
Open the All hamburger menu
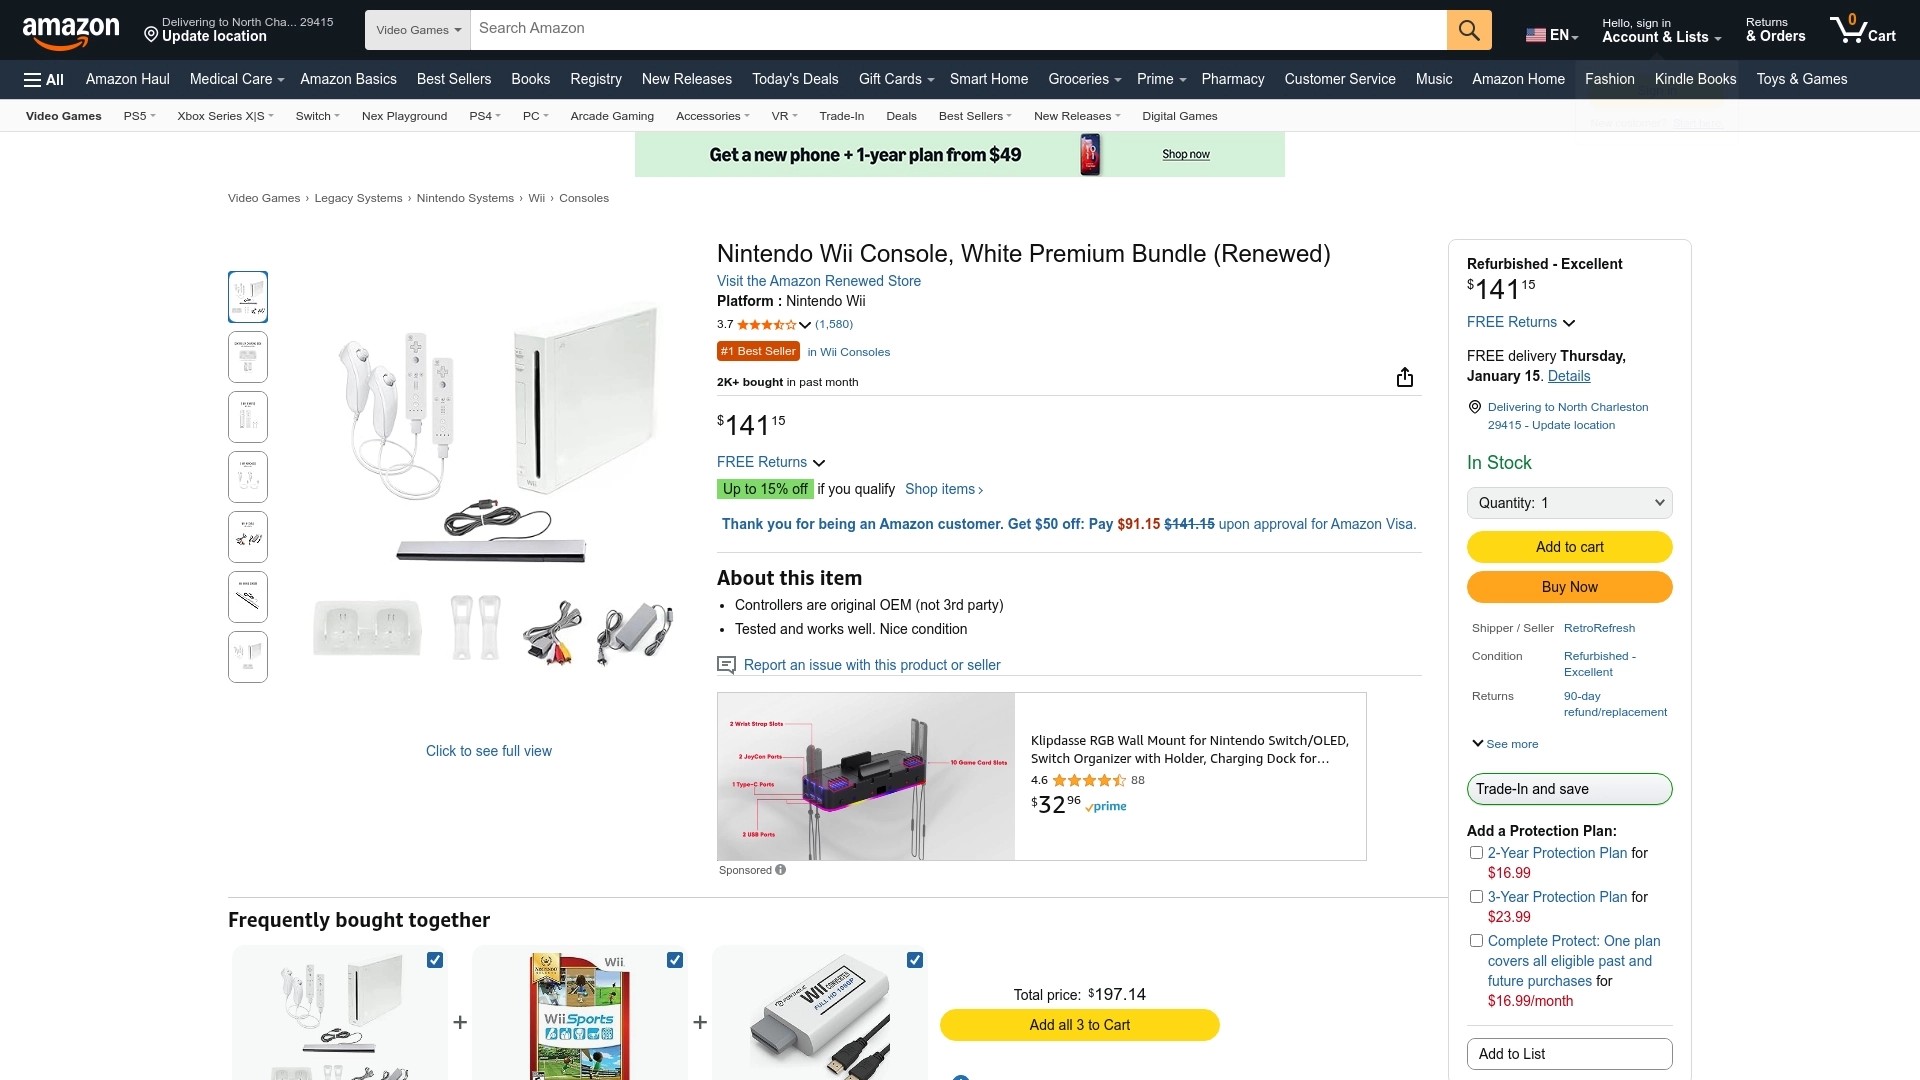click(44, 80)
